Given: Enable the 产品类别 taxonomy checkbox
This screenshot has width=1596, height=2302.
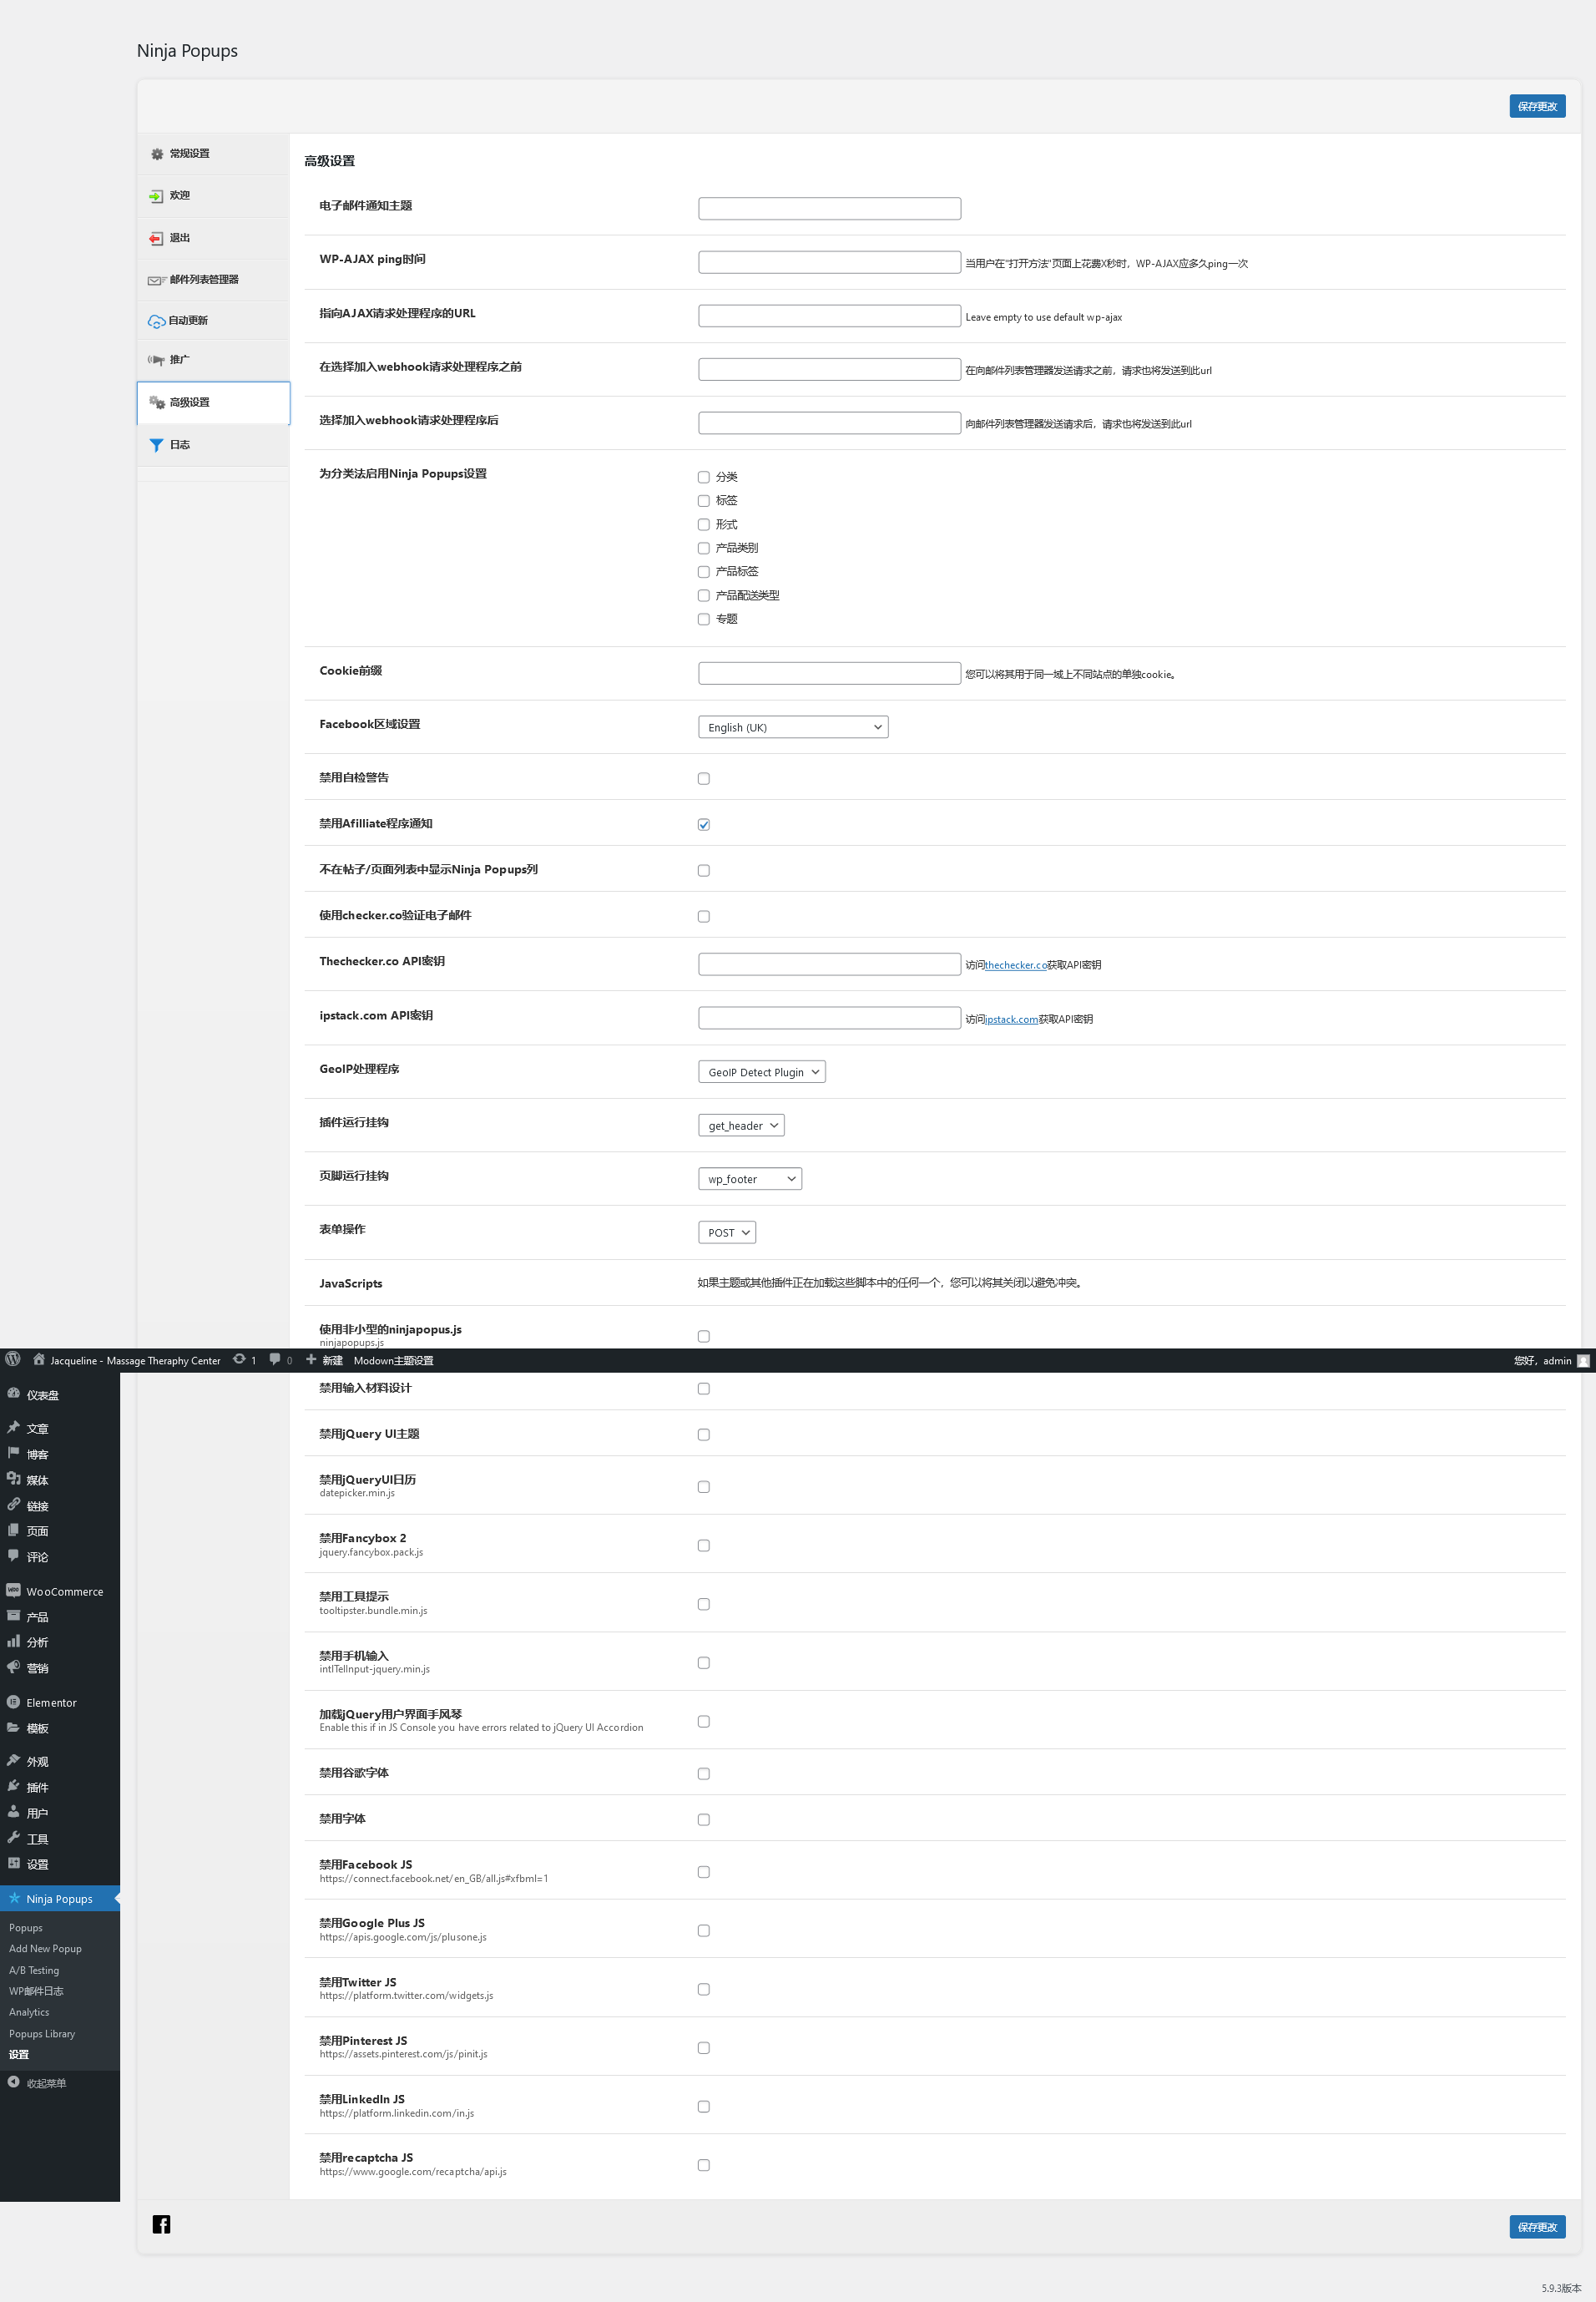Looking at the screenshot, I should click(703, 548).
